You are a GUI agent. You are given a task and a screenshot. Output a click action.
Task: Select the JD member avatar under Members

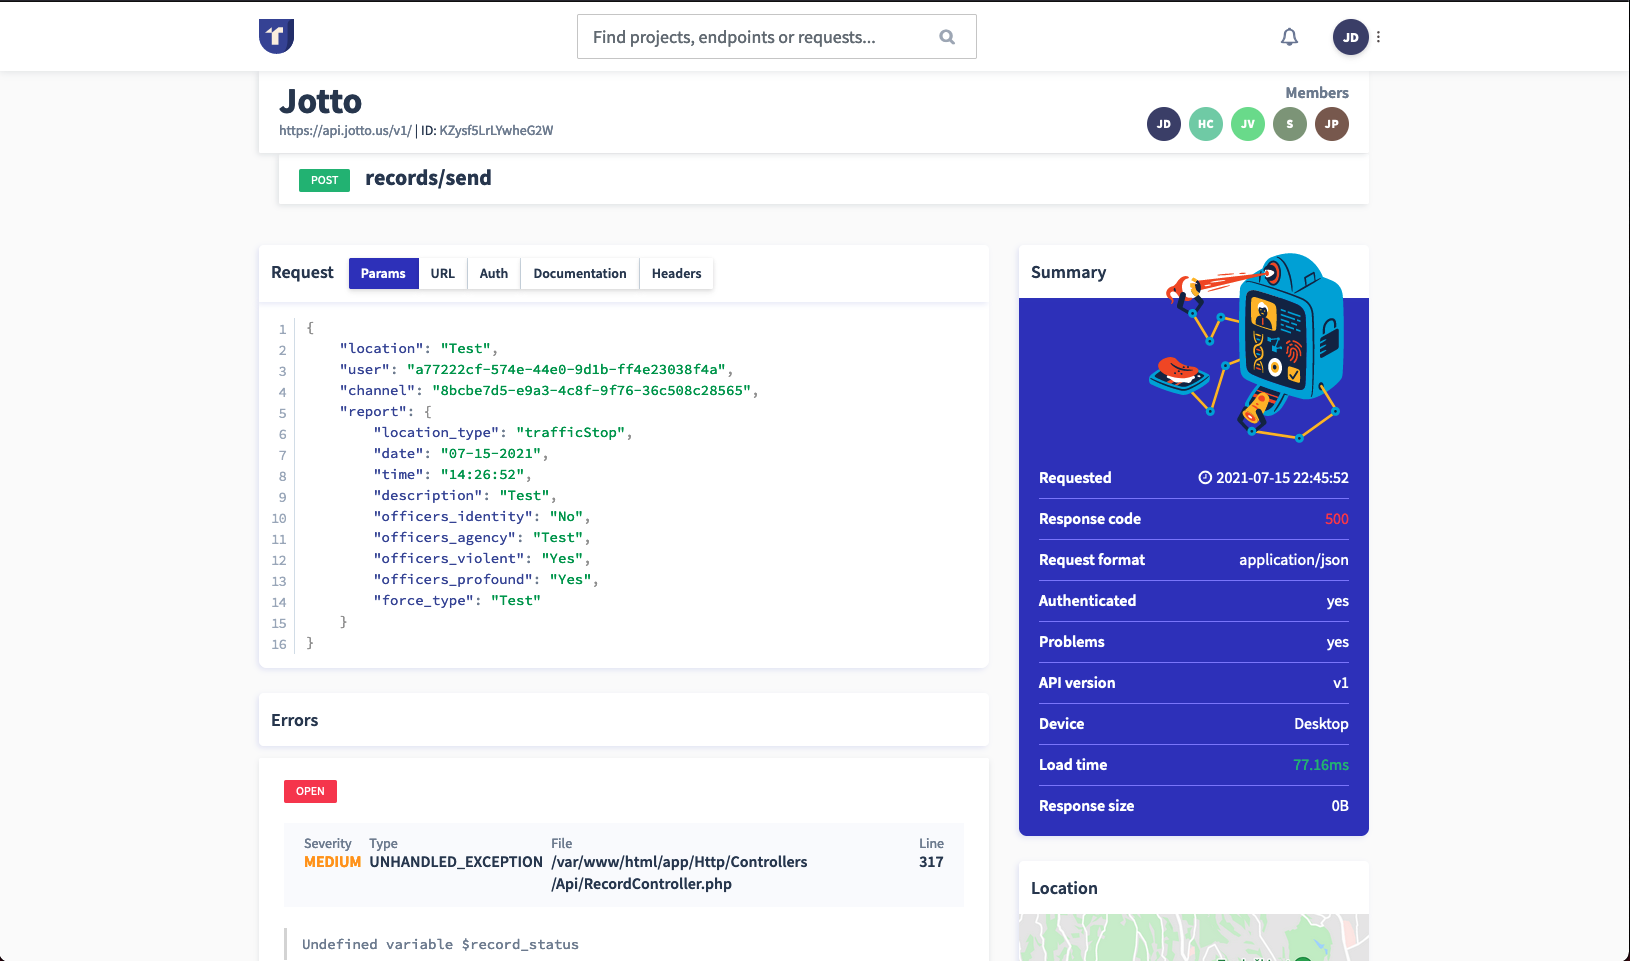pos(1164,124)
